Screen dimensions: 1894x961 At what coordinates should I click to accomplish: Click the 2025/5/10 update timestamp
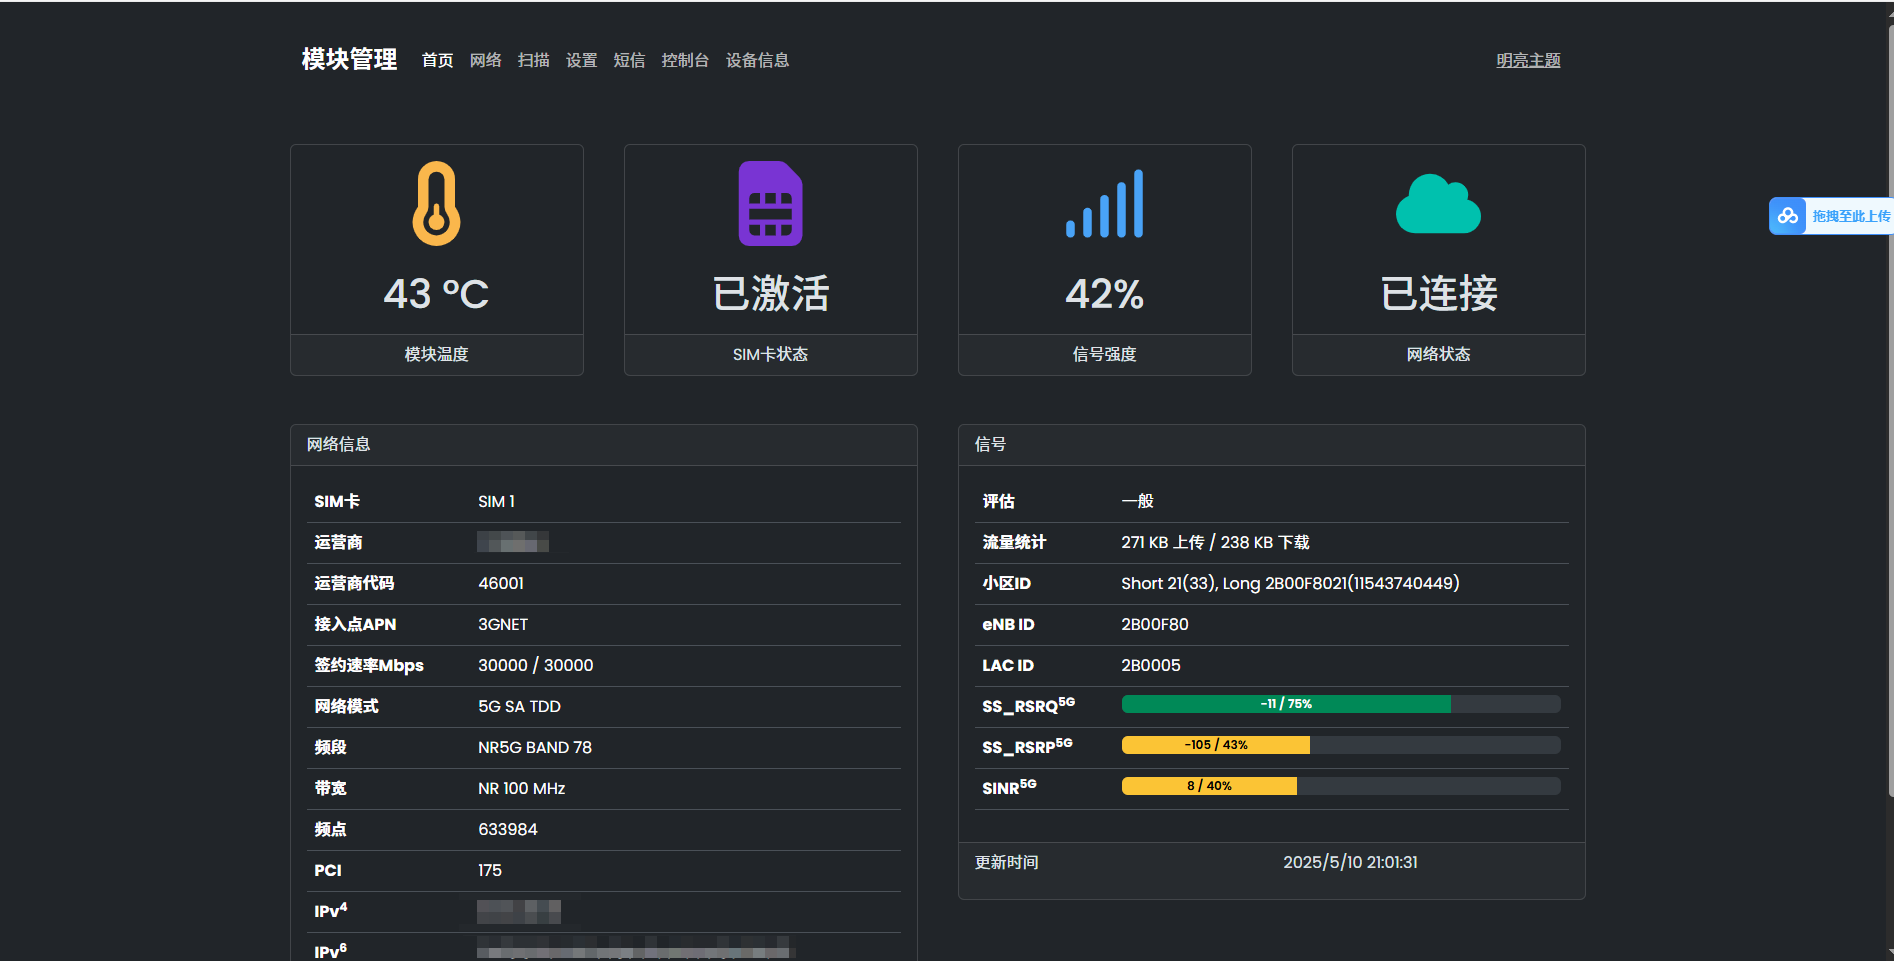tap(1349, 862)
